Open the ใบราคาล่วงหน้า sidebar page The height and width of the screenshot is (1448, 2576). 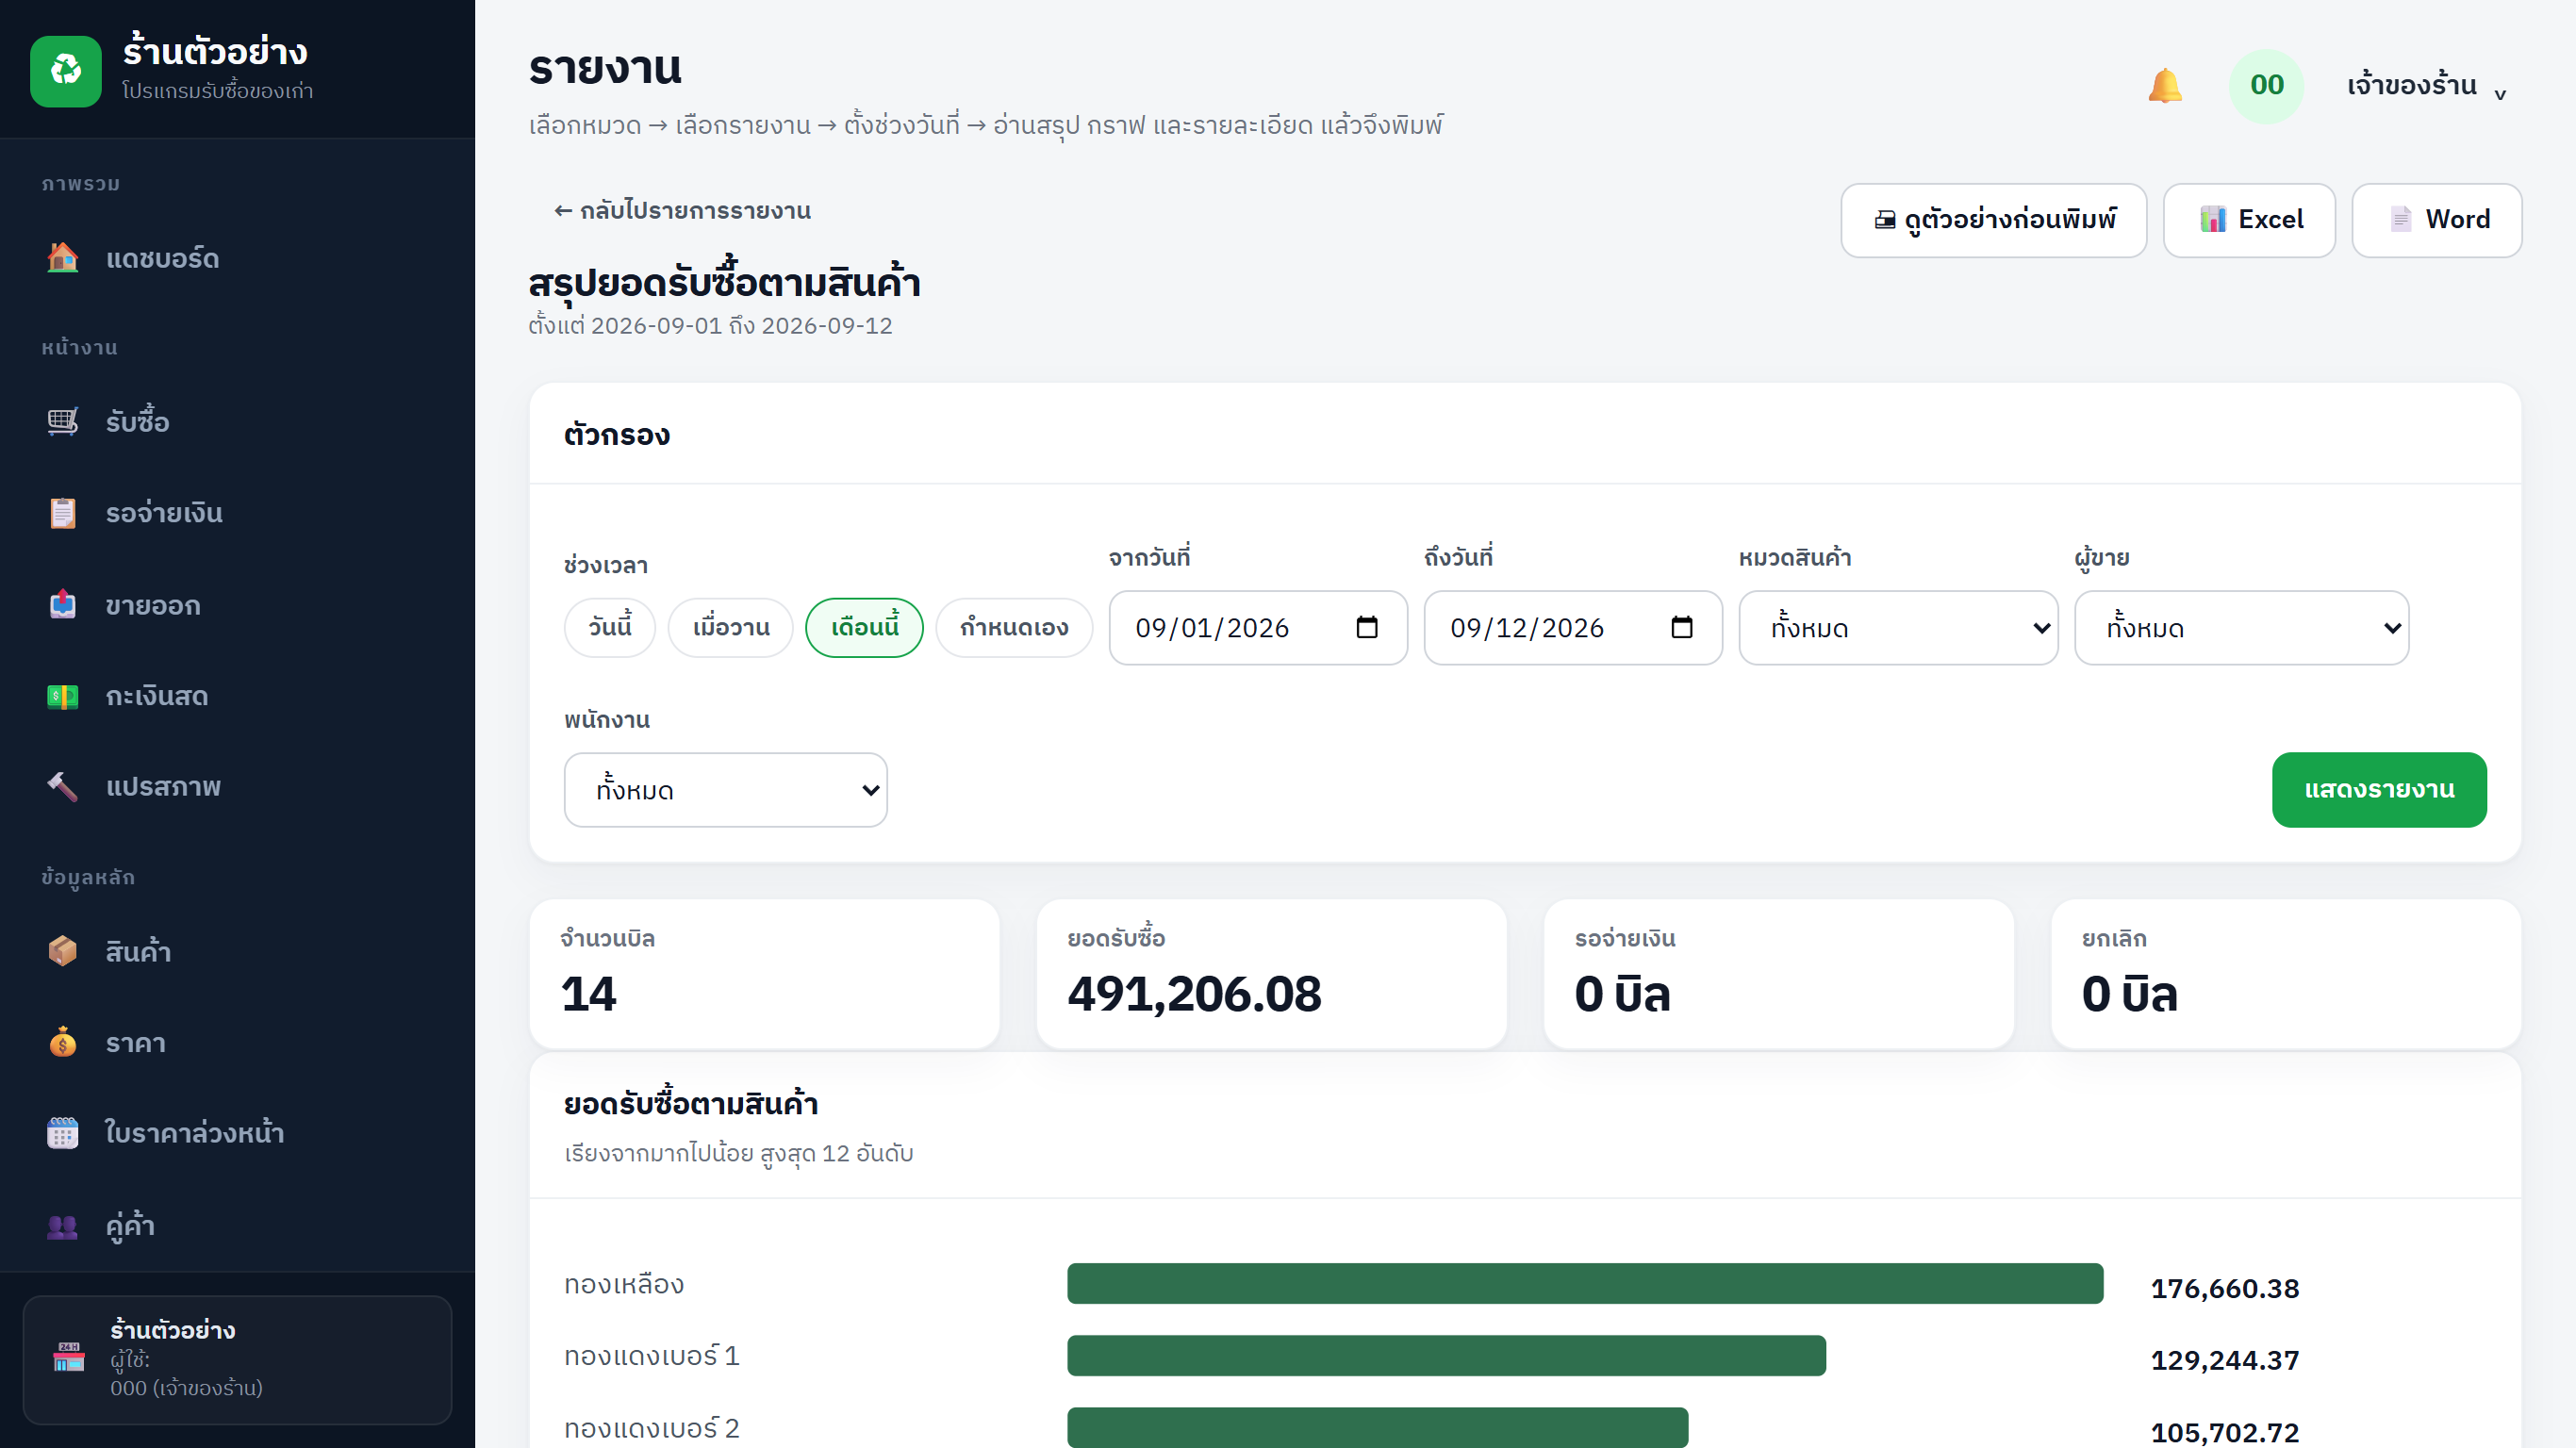[x=237, y=1133]
